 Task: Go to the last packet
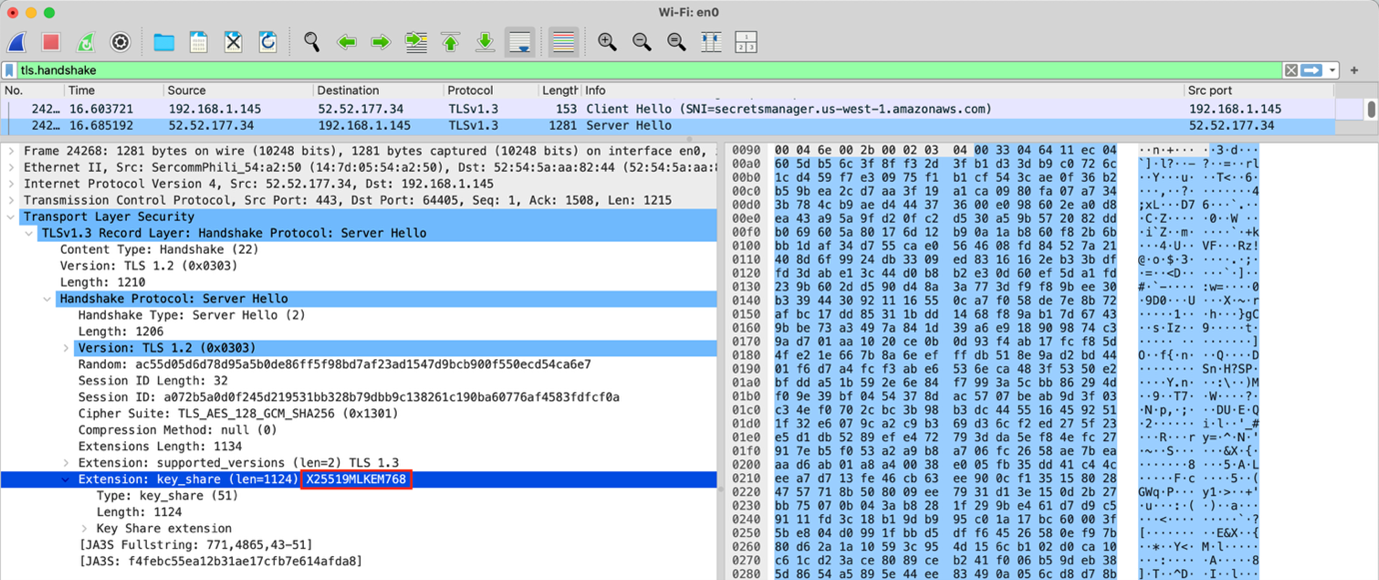[x=484, y=41]
